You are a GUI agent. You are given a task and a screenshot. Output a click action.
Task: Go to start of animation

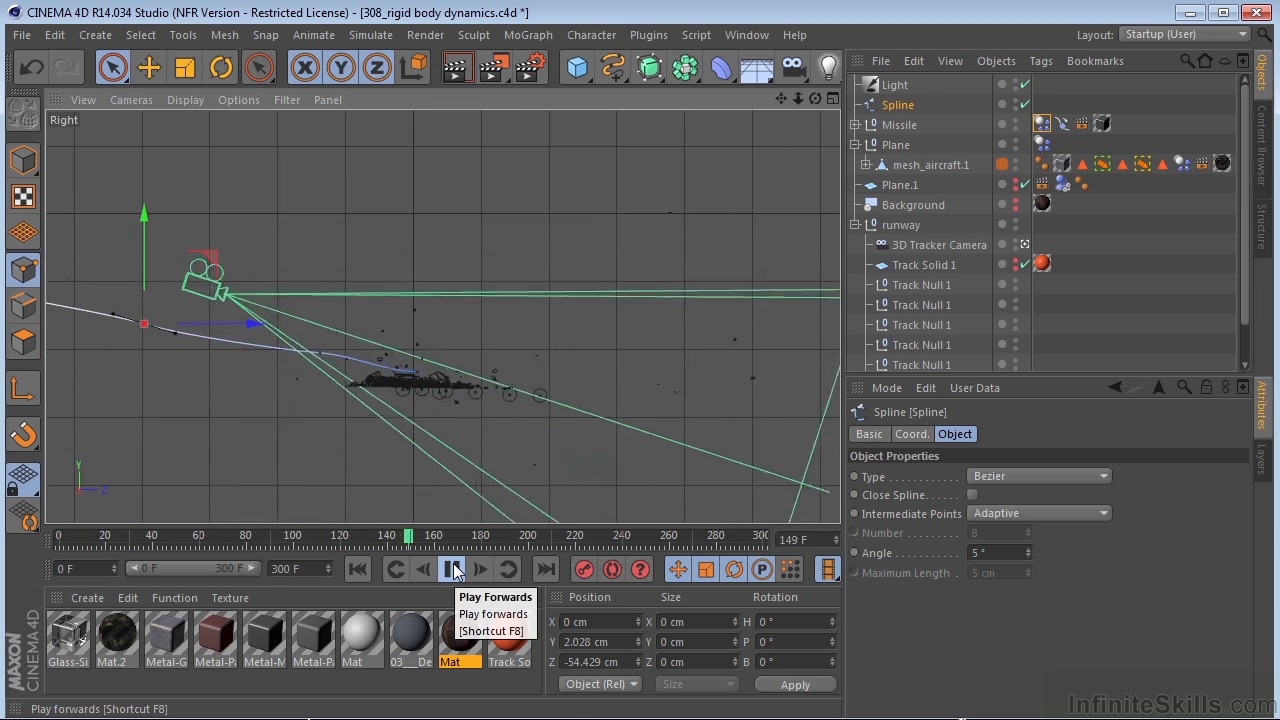[x=358, y=569]
